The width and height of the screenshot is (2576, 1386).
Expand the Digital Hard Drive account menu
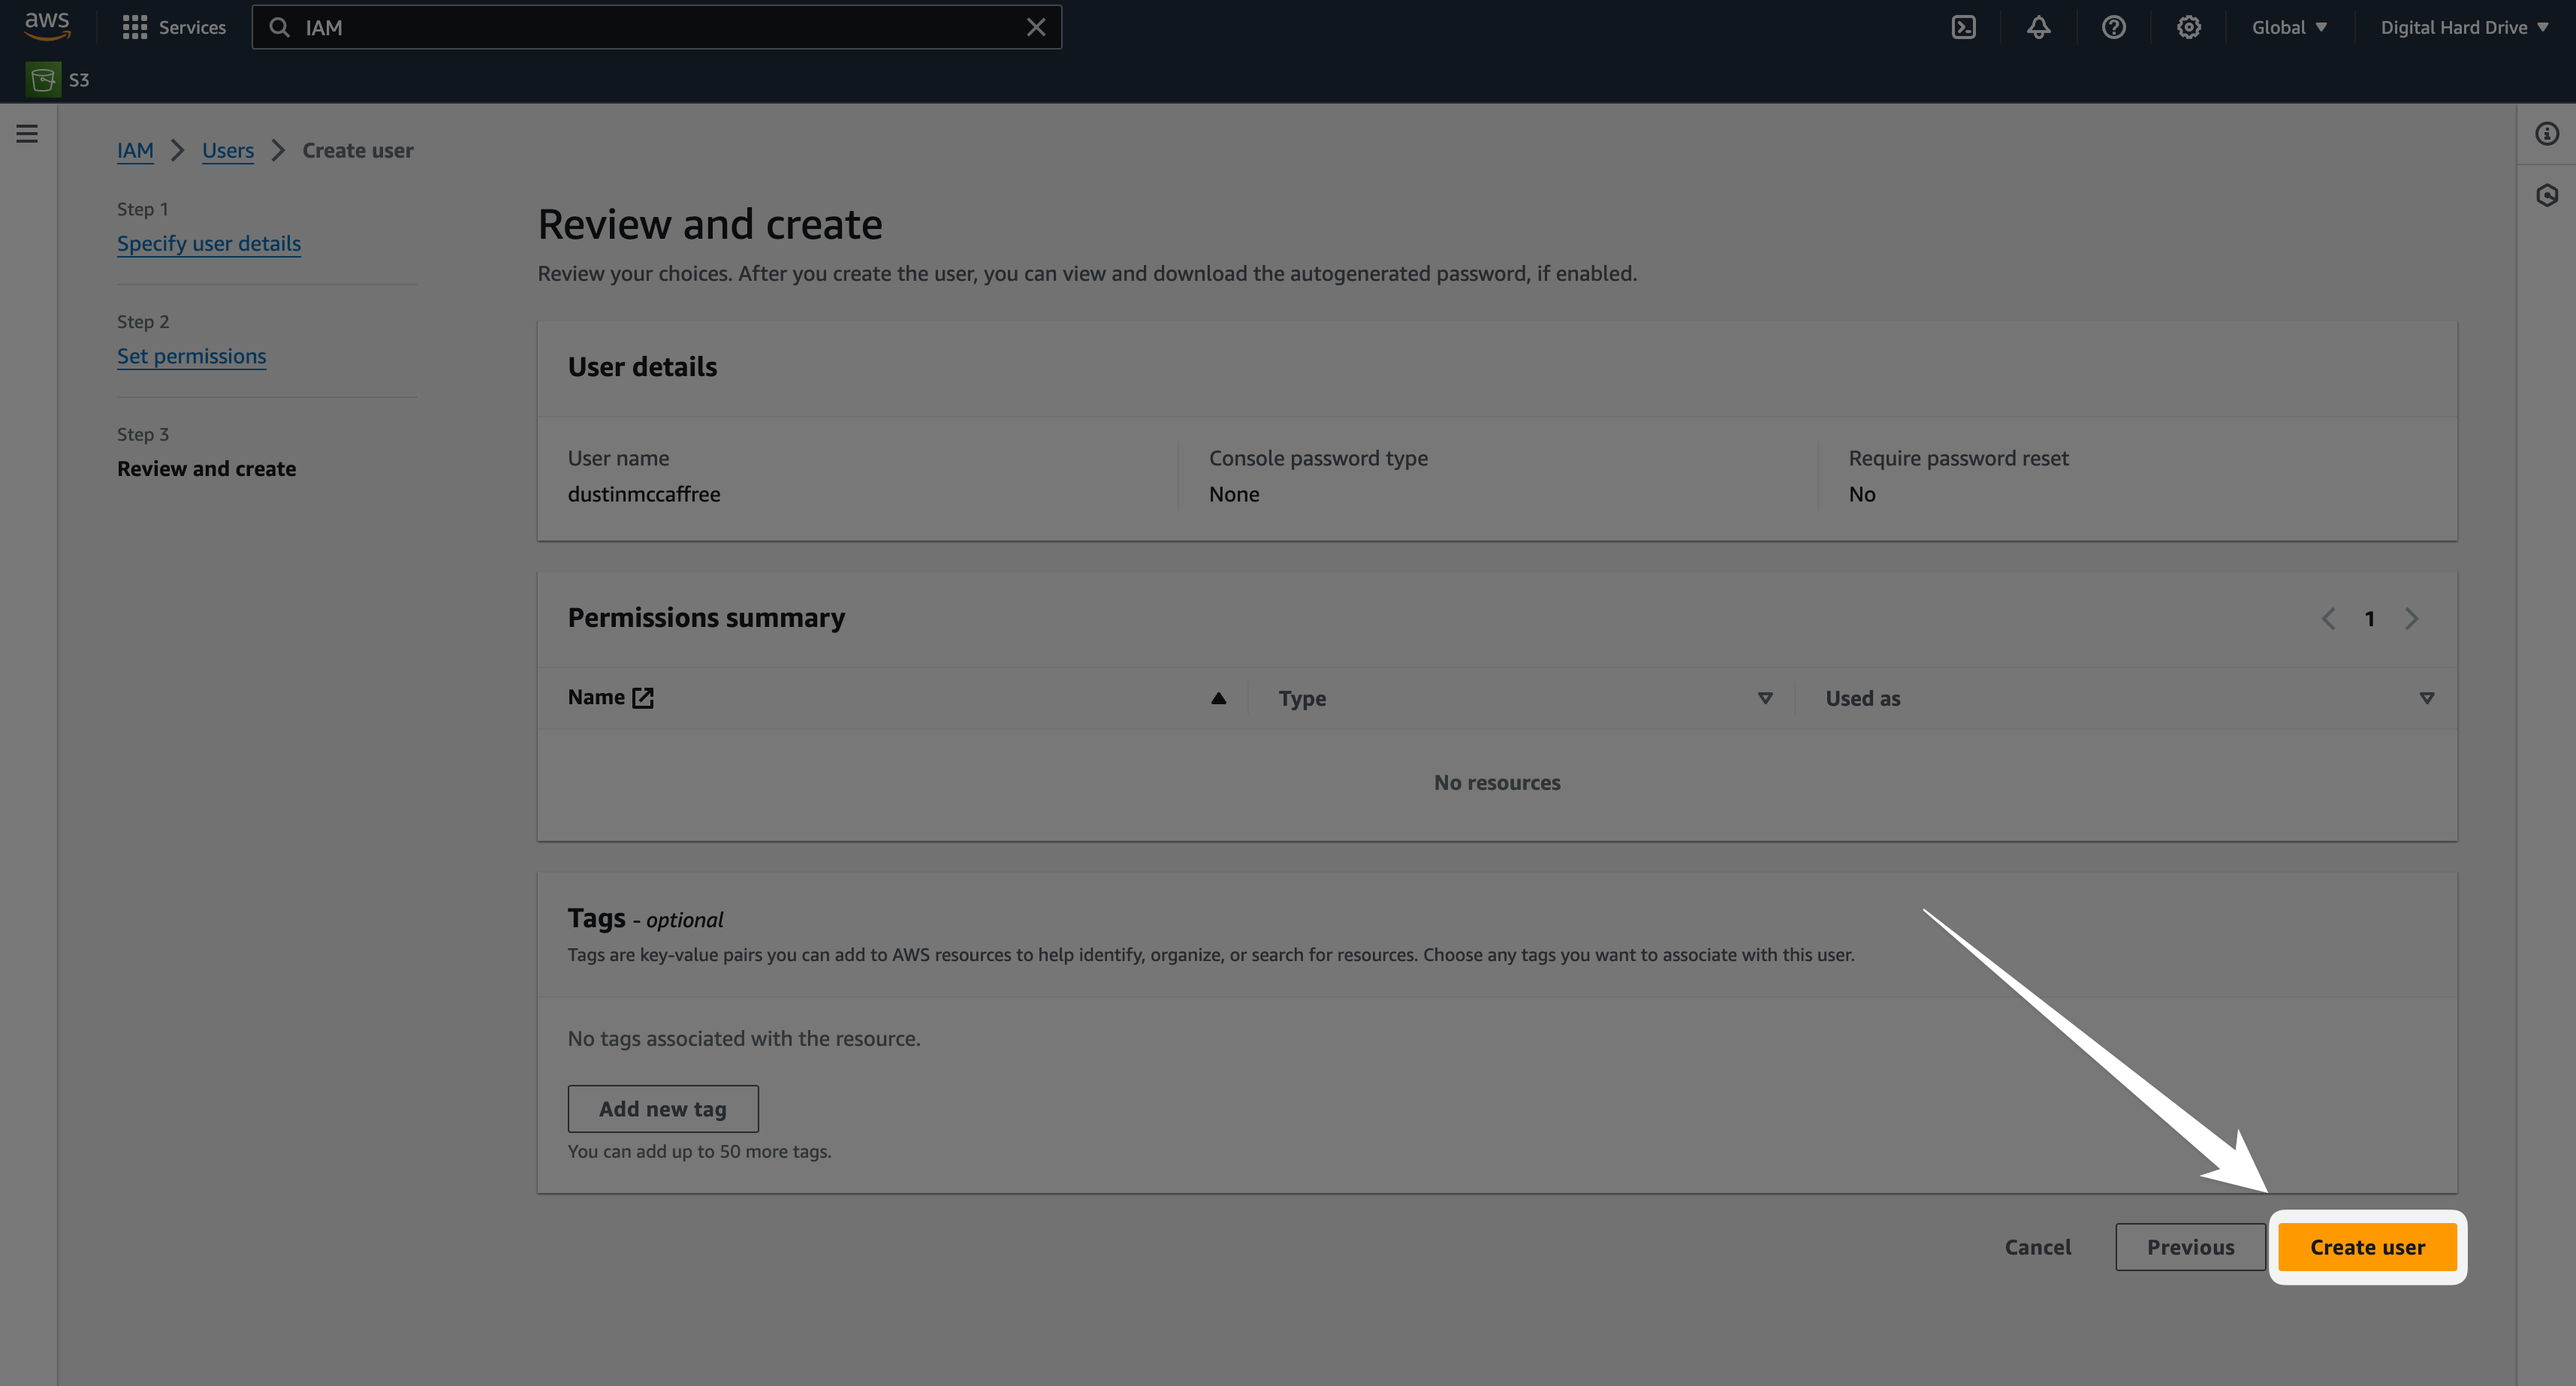pyautogui.click(x=2463, y=27)
